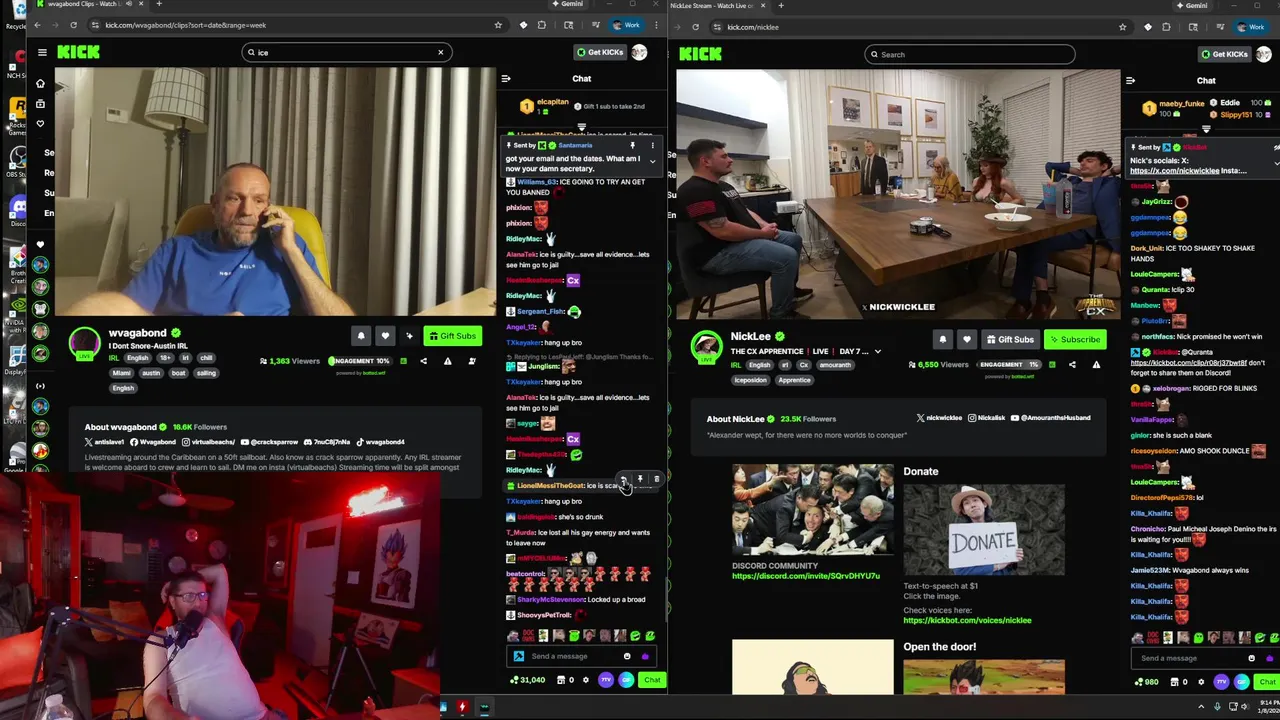Collapse the chat panel in left window
The width and height of the screenshot is (1280, 720).
pos(506,78)
